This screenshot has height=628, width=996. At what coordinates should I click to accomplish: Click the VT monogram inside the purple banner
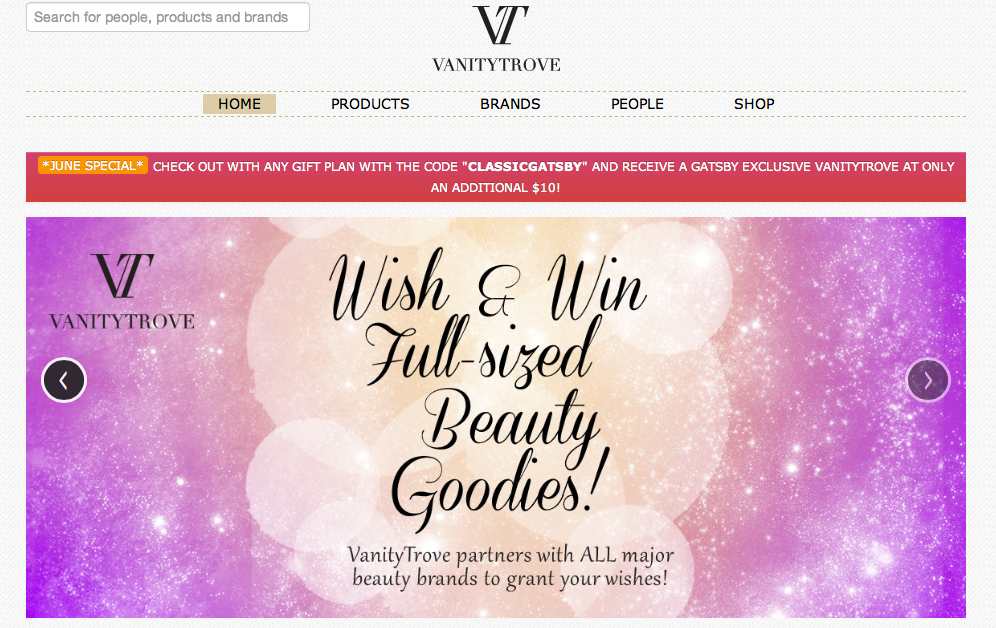click(122, 276)
